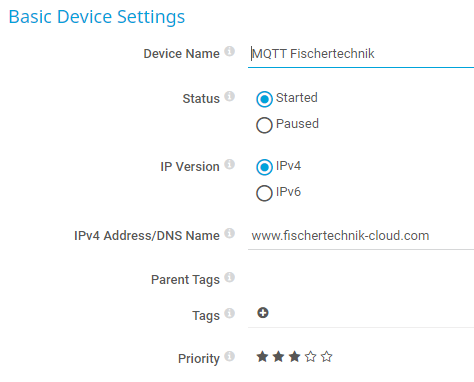Switch IP version to IPv6
The width and height of the screenshot is (474, 382).
pos(264,193)
